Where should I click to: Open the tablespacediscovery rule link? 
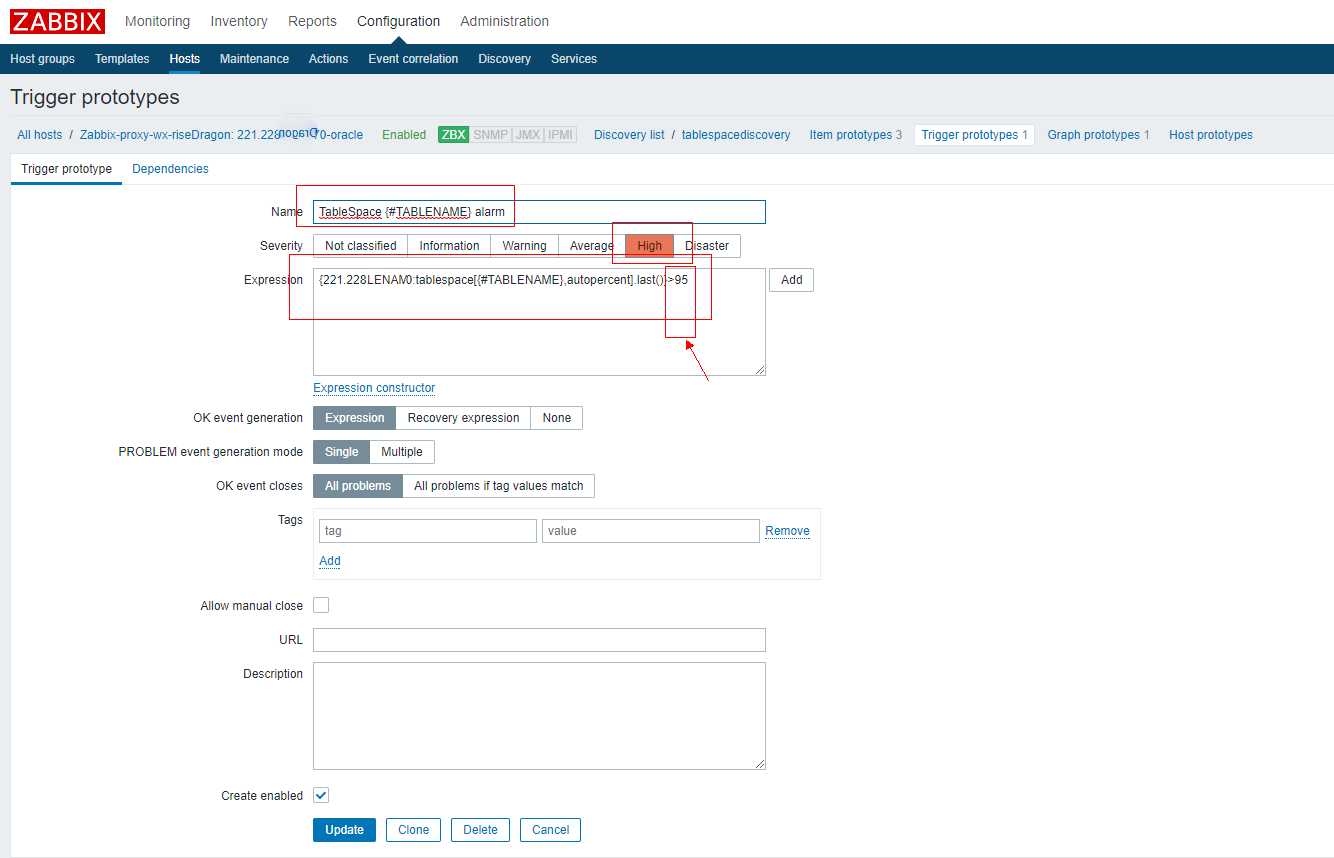point(736,135)
